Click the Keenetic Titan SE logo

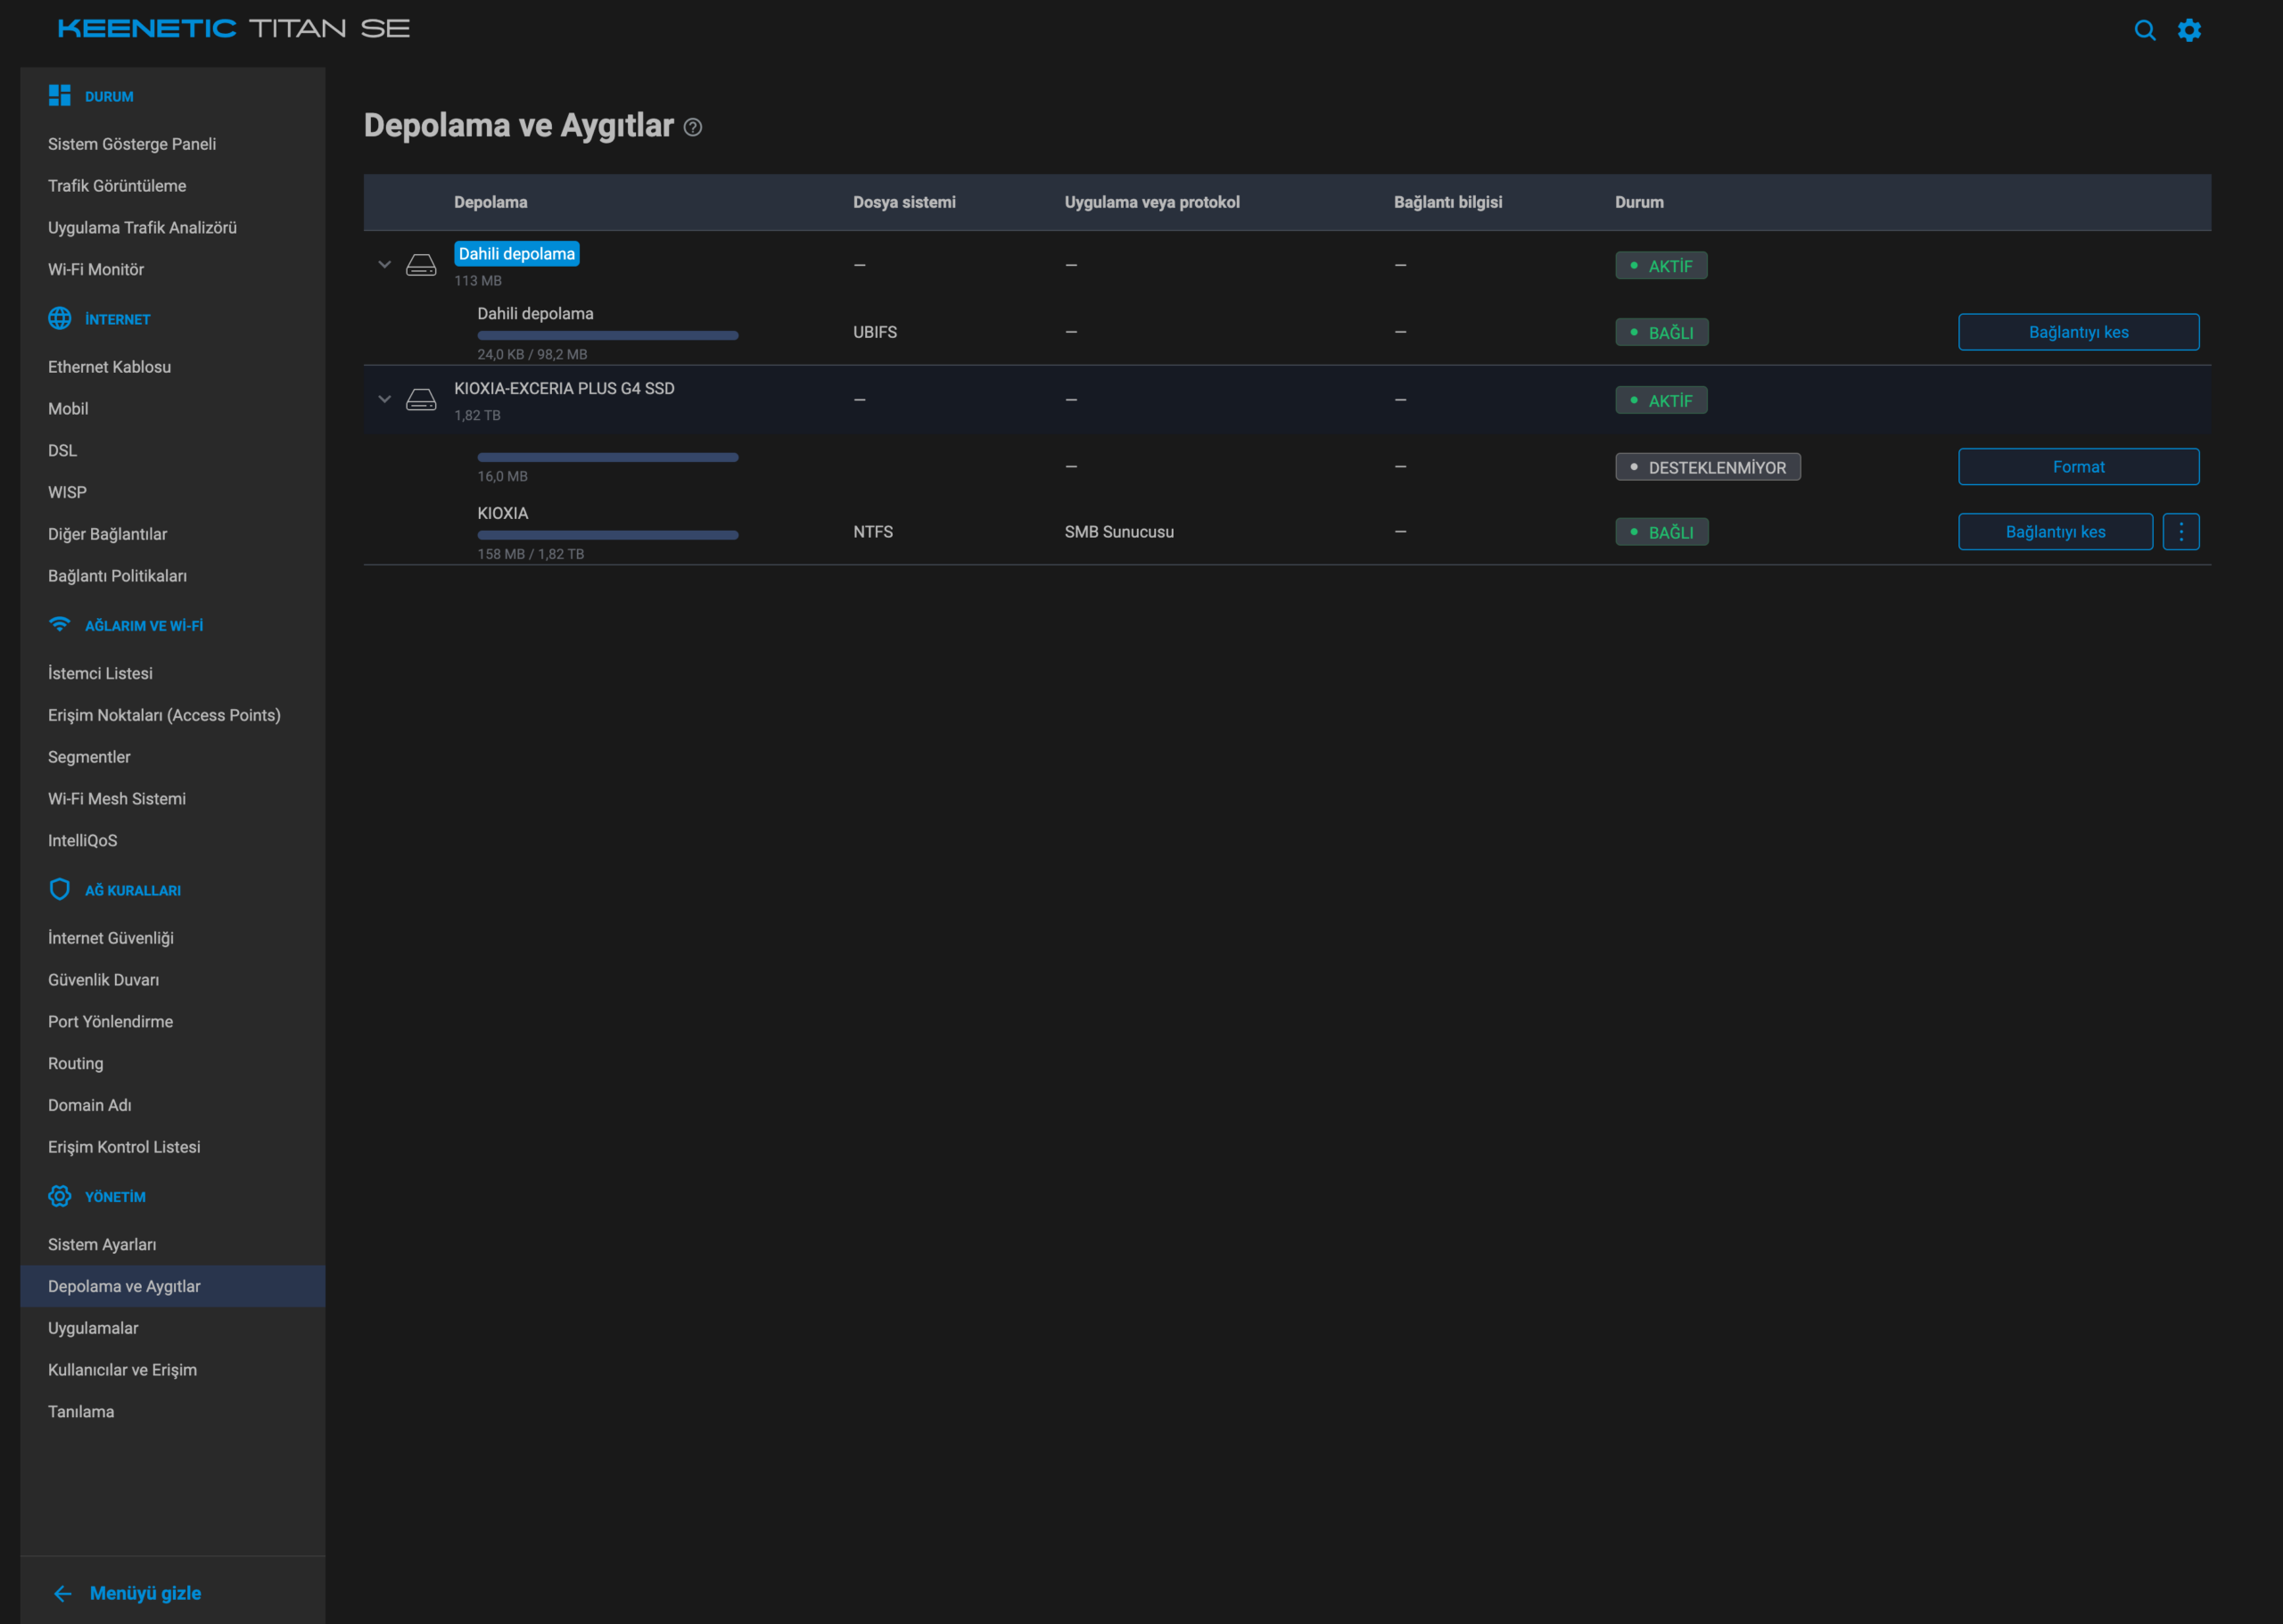click(x=234, y=28)
